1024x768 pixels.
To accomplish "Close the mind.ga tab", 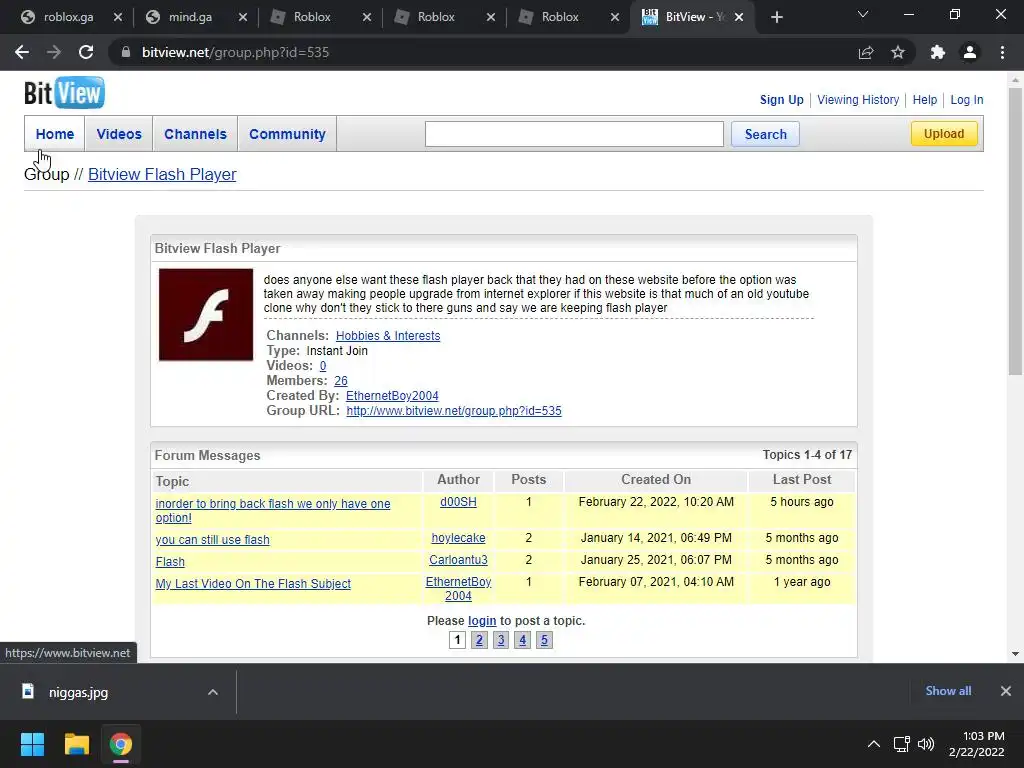I will pyautogui.click(x=243, y=17).
